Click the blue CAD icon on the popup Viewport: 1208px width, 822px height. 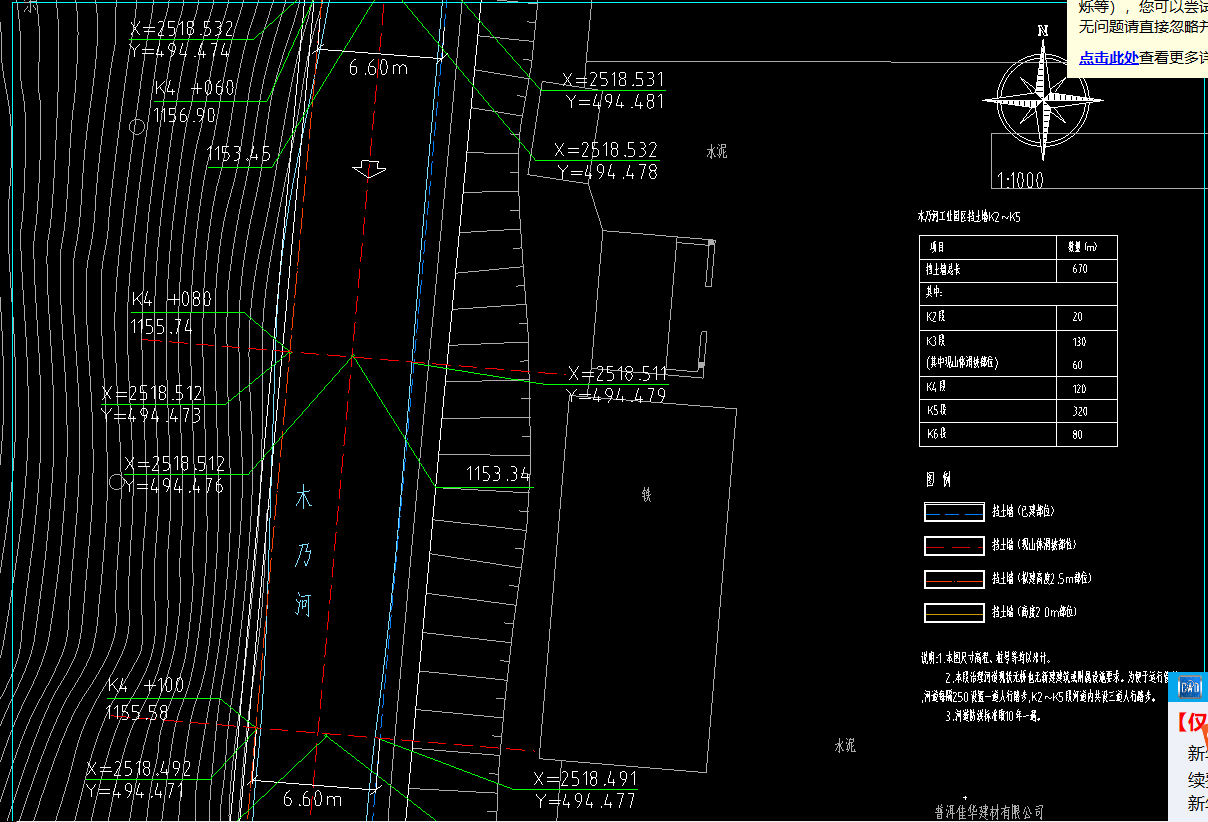click(x=1189, y=687)
